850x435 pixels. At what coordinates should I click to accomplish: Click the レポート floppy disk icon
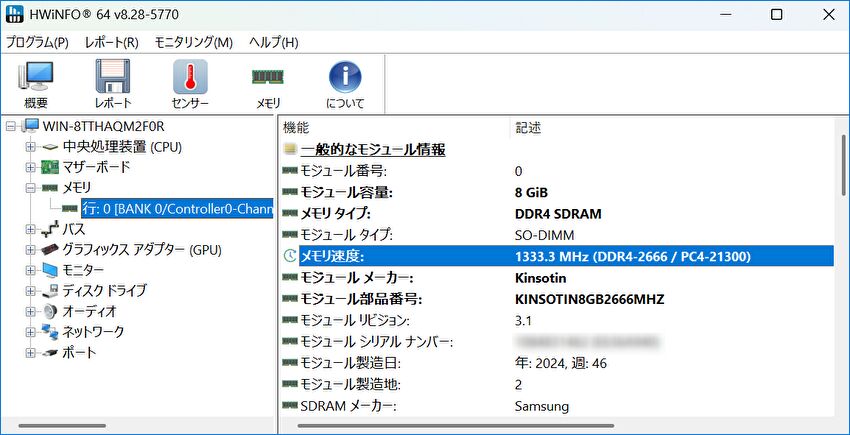pyautogui.click(x=113, y=76)
